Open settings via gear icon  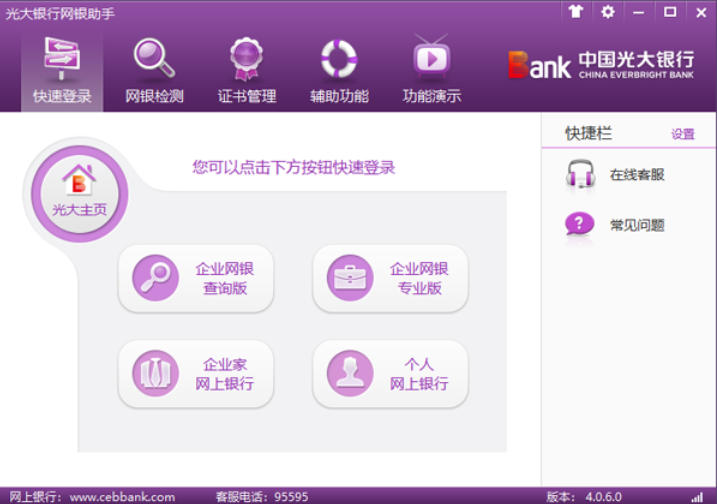pos(608,12)
